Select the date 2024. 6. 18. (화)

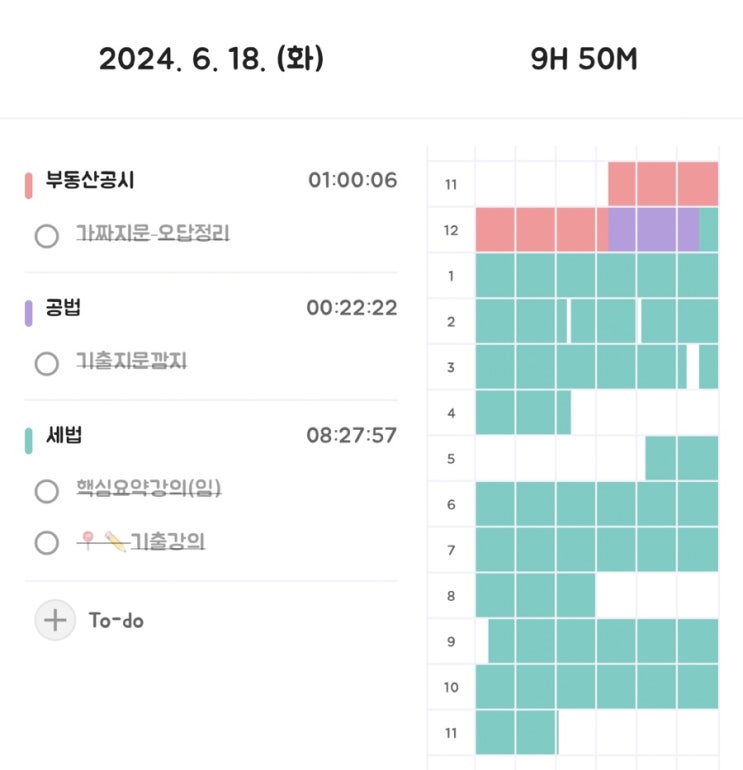point(212,59)
